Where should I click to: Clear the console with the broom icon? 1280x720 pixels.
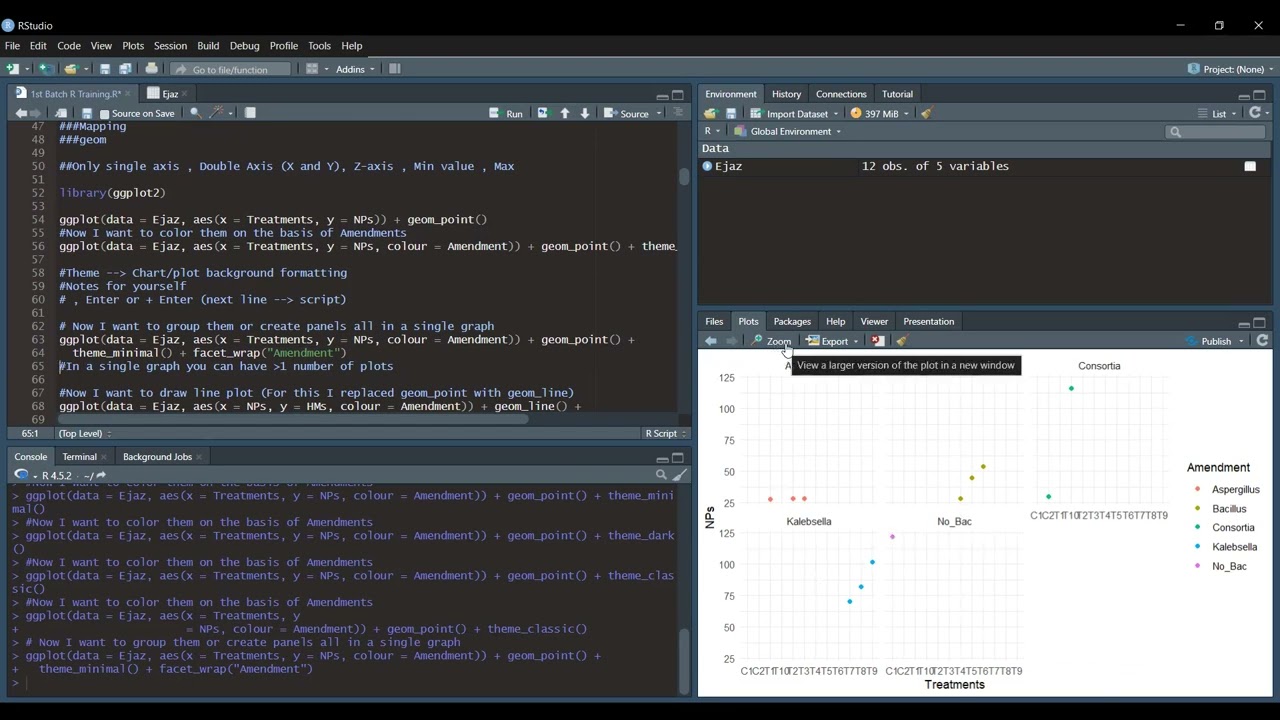coord(680,476)
